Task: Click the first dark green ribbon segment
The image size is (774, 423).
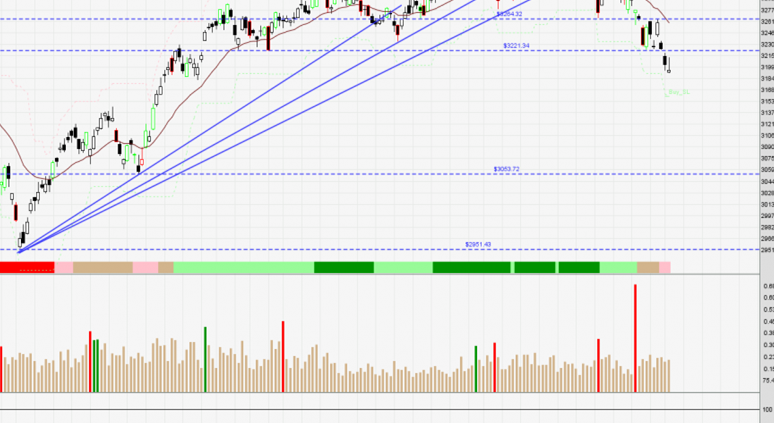Action: pyautogui.click(x=343, y=267)
